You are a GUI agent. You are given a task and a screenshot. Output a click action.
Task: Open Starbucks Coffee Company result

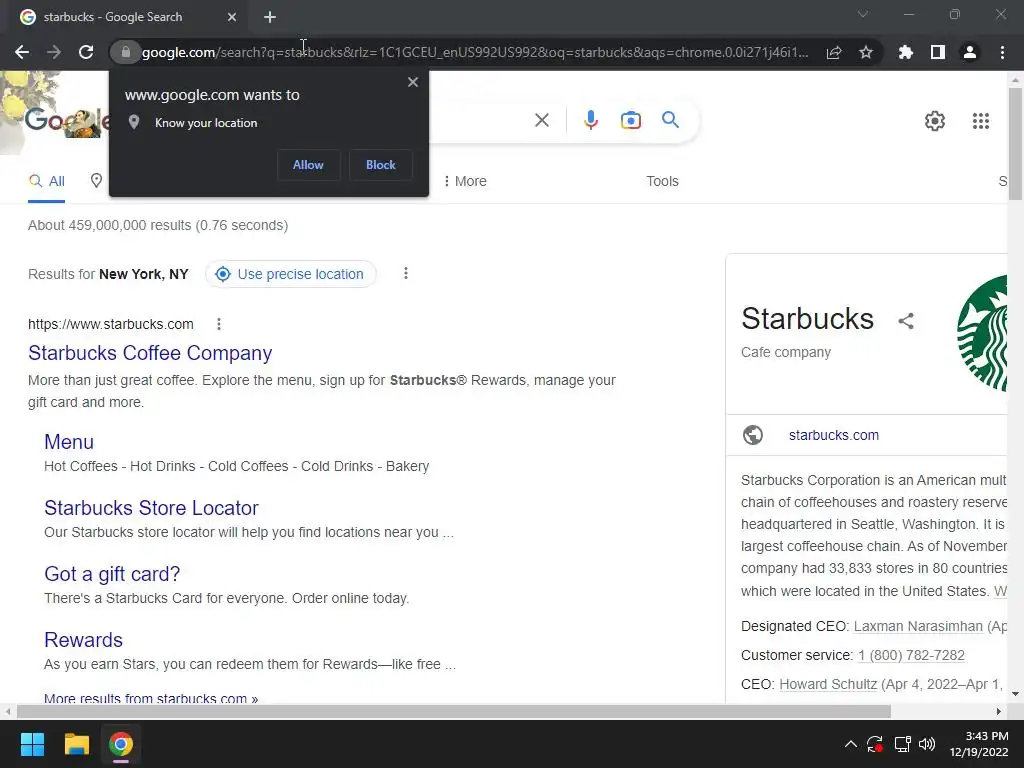click(x=150, y=353)
